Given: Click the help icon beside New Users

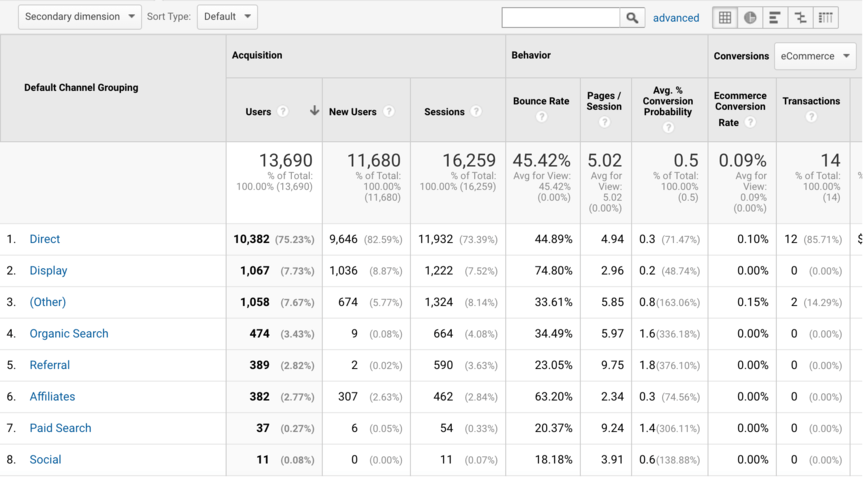Looking at the screenshot, I should 389,112.
